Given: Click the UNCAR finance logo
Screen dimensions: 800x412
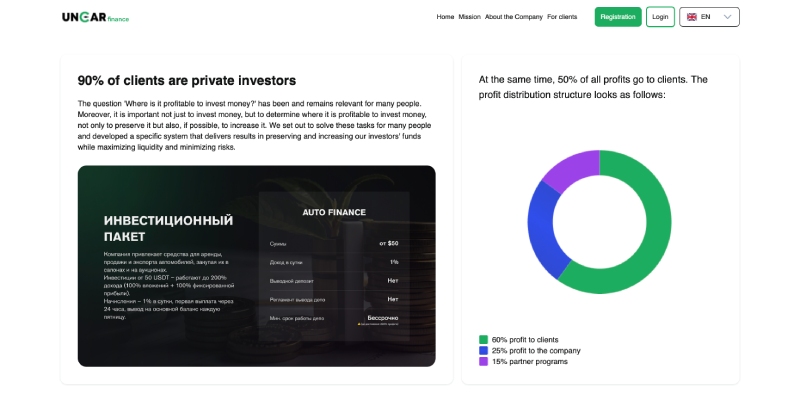Looking at the screenshot, I should 95,17.
